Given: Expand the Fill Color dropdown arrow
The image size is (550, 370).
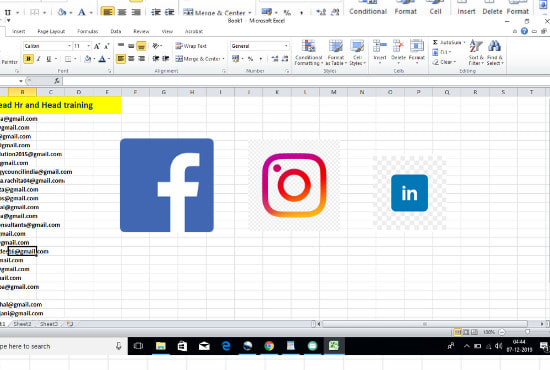Looking at the screenshot, I should 94,59.
